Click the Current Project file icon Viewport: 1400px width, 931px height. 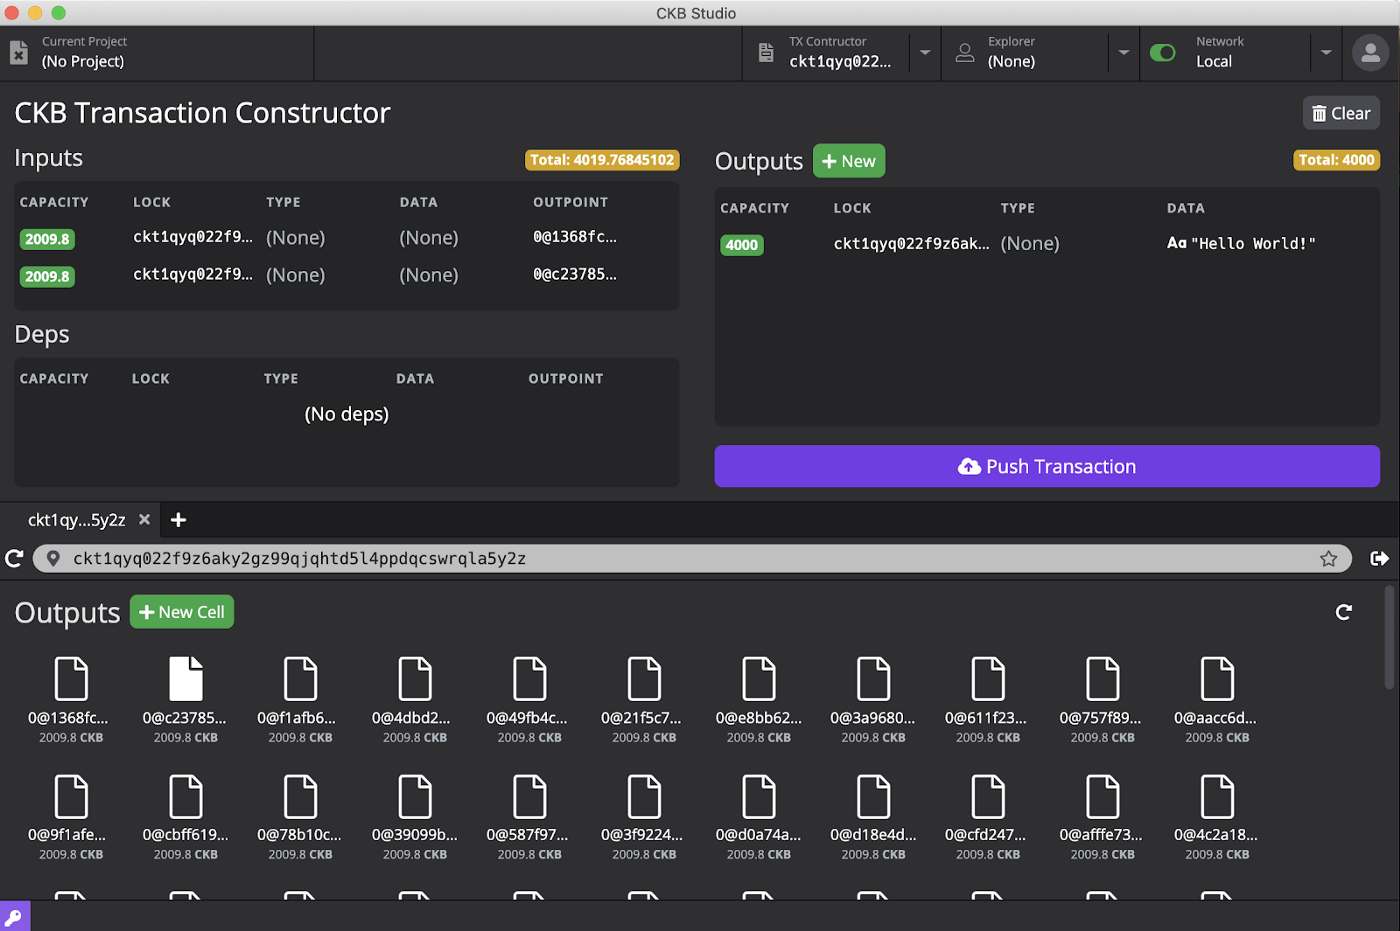point(19,52)
